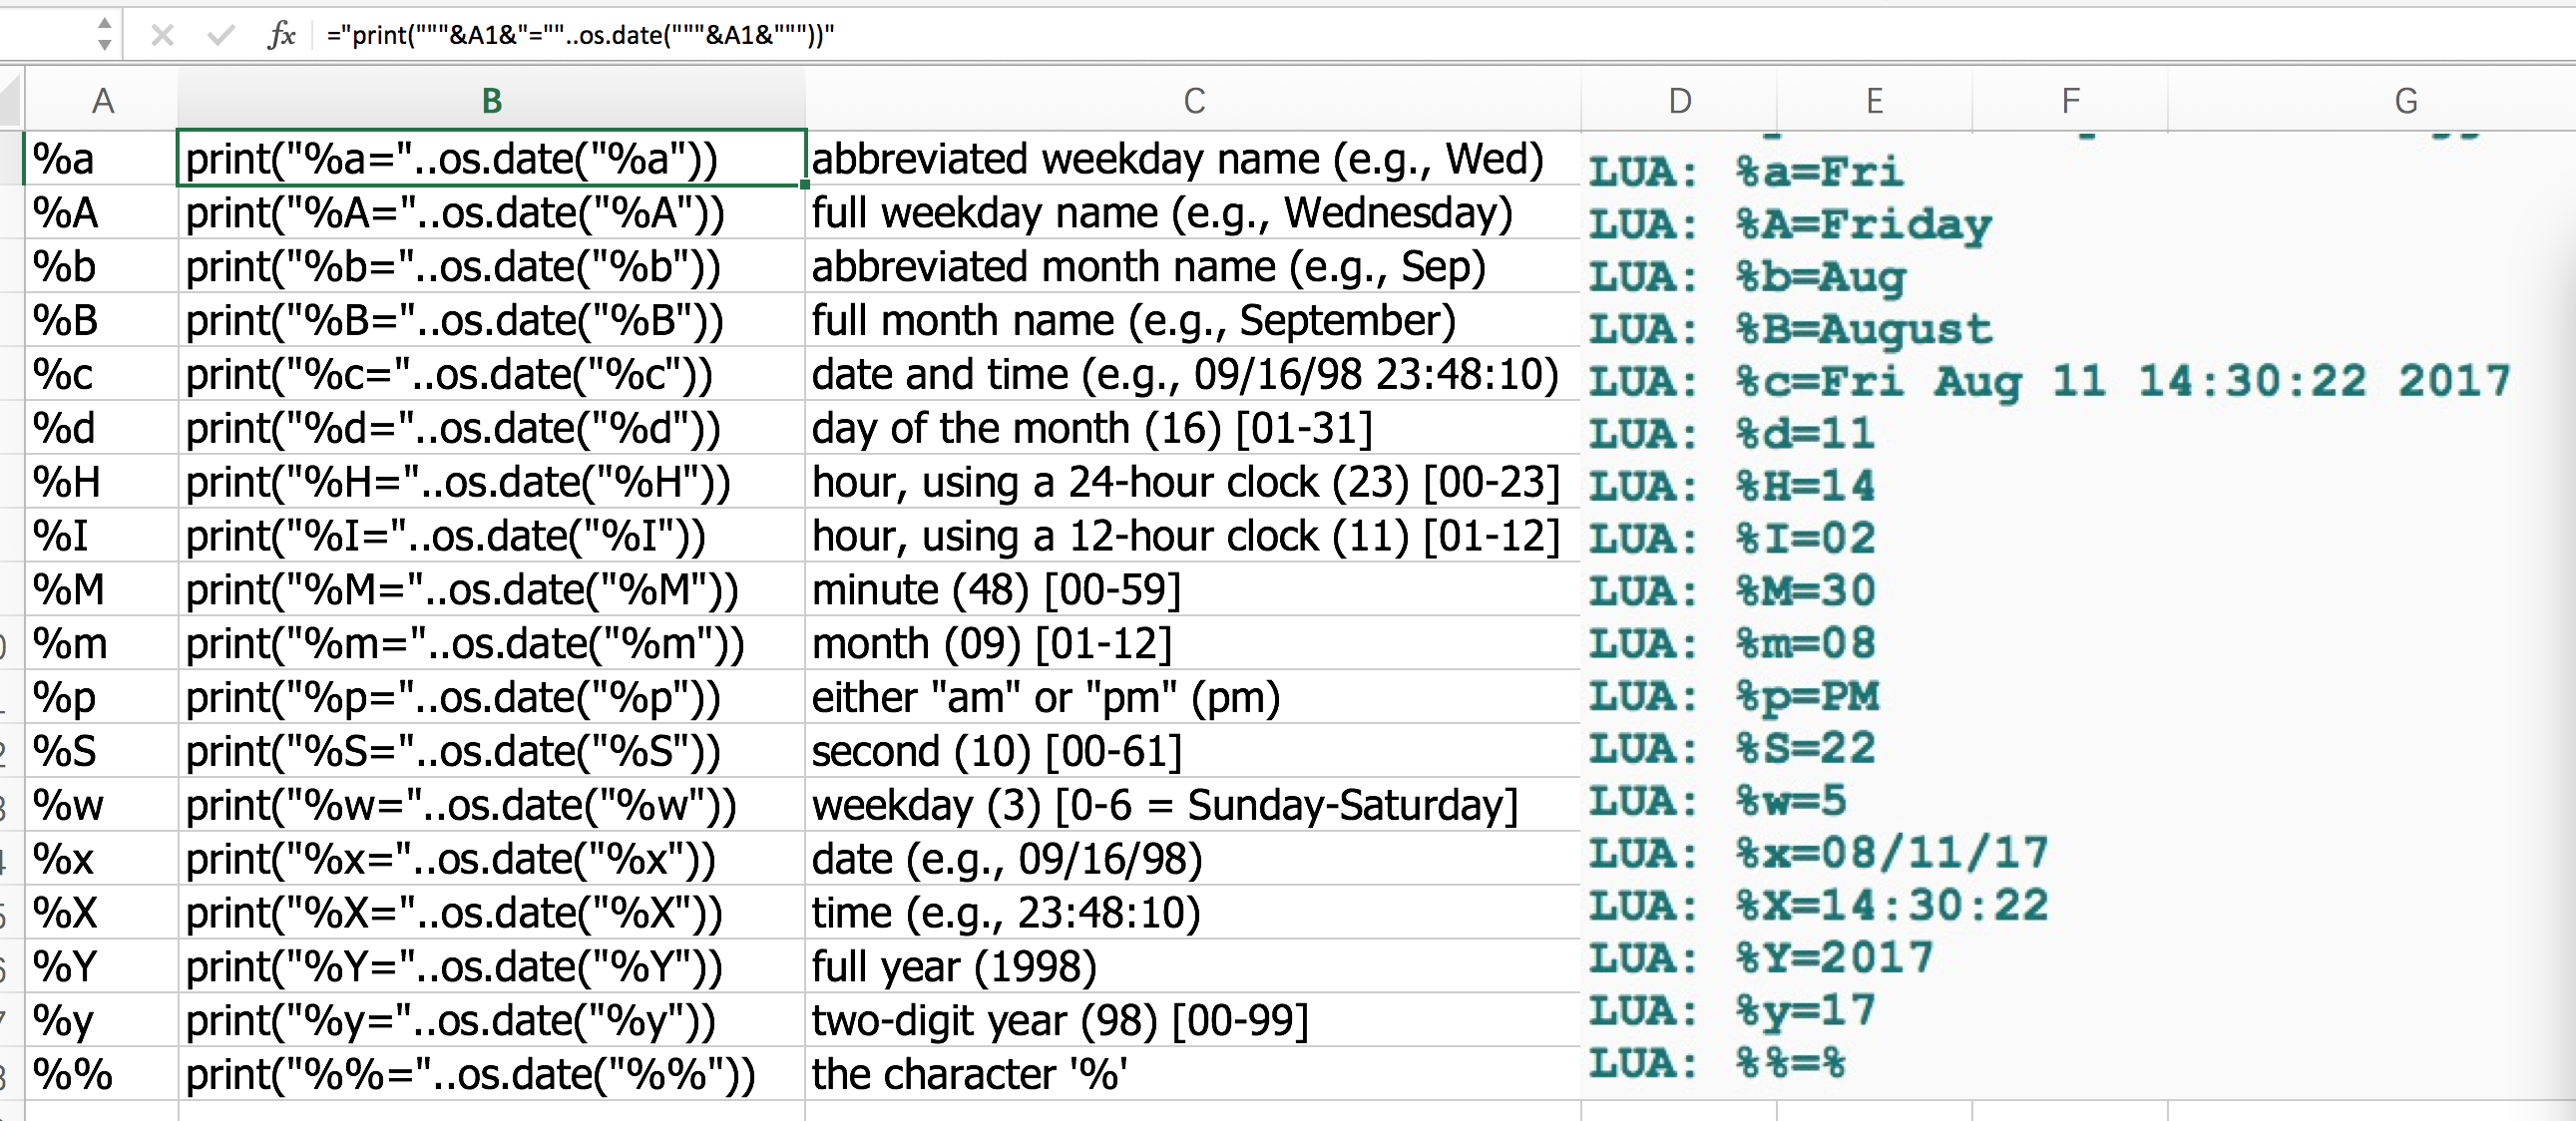Select cell containing %x
2576x1121 pixels.
tap(101, 859)
